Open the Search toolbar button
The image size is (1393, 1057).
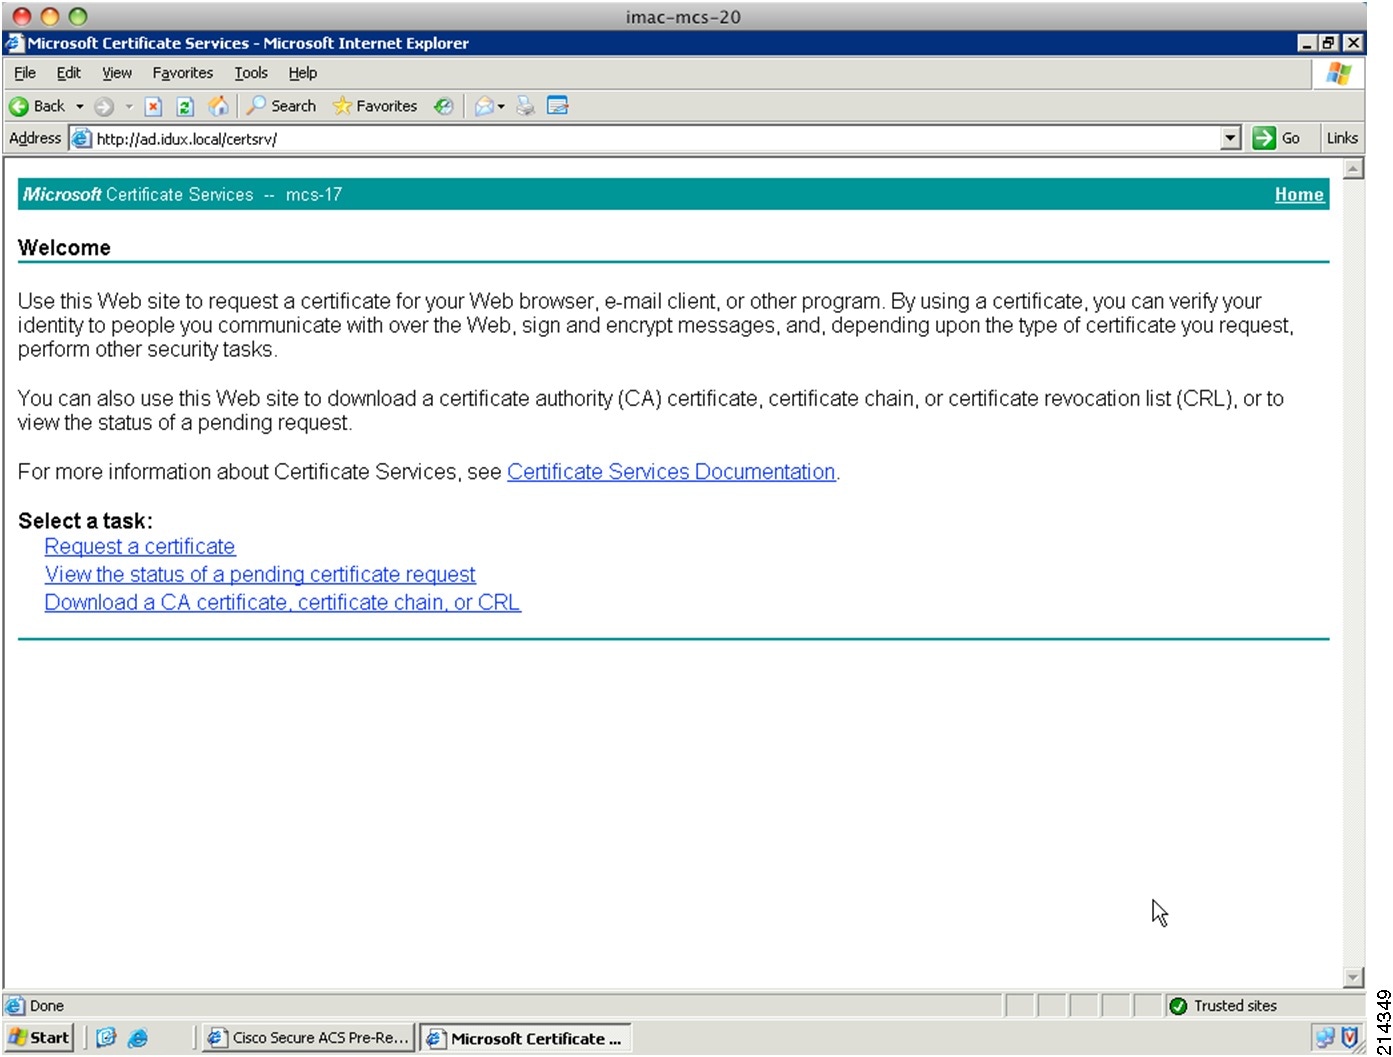[x=282, y=106]
